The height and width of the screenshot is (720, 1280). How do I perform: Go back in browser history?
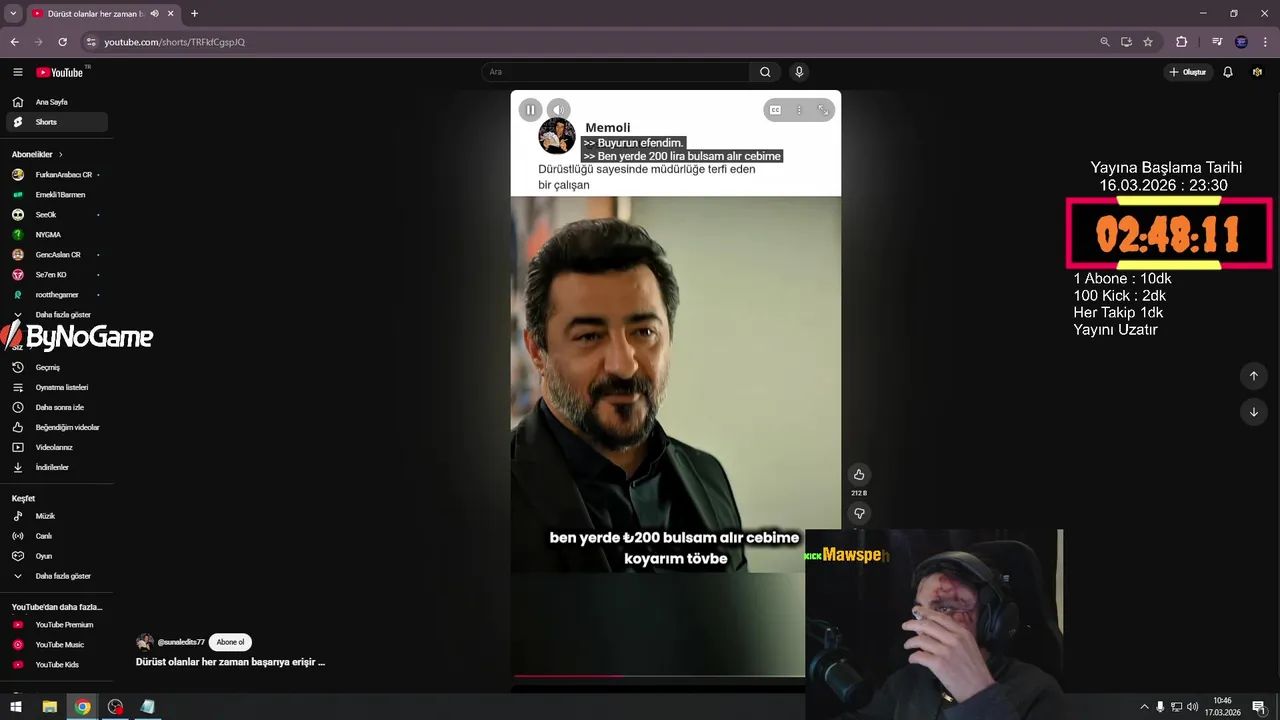(x=14, y=42)
